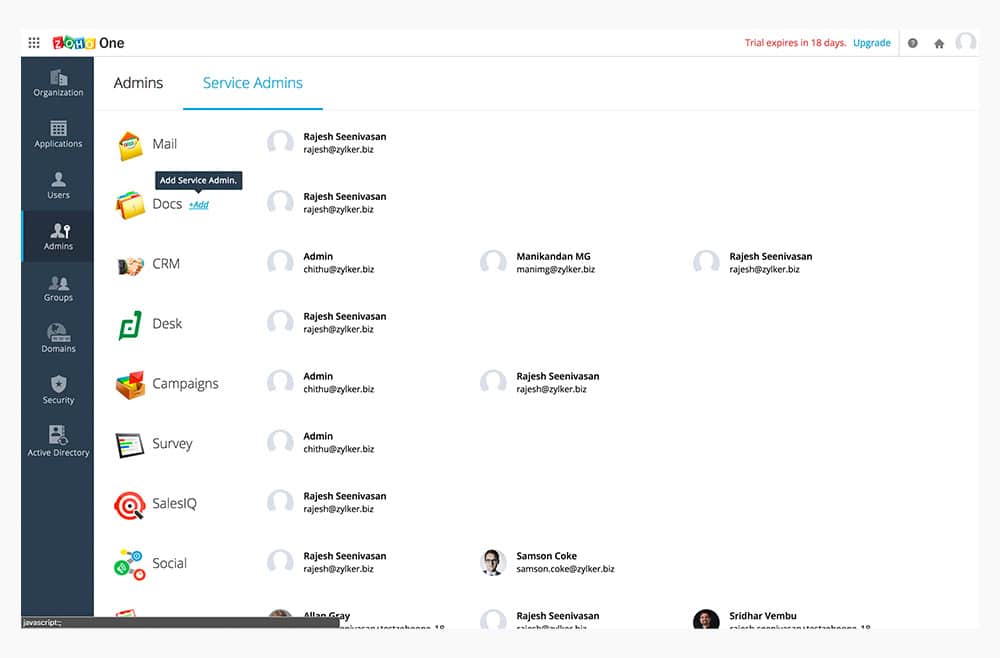Select the Service Admins tab

coord(253,83)
